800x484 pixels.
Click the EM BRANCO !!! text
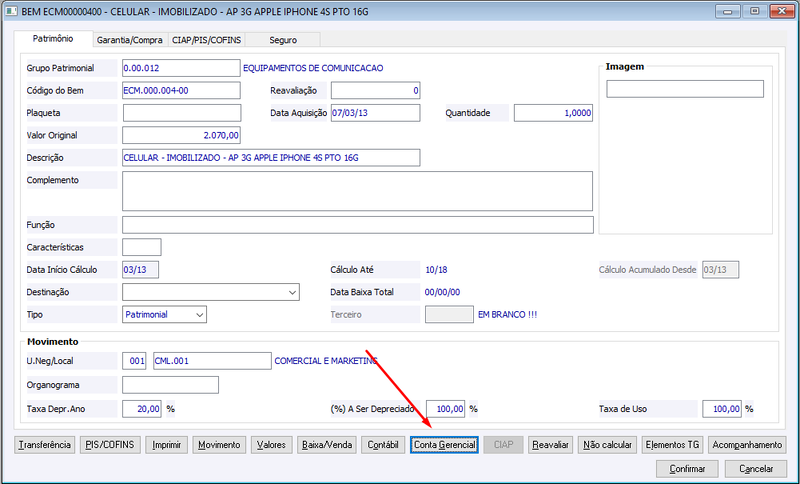point(508,315)
